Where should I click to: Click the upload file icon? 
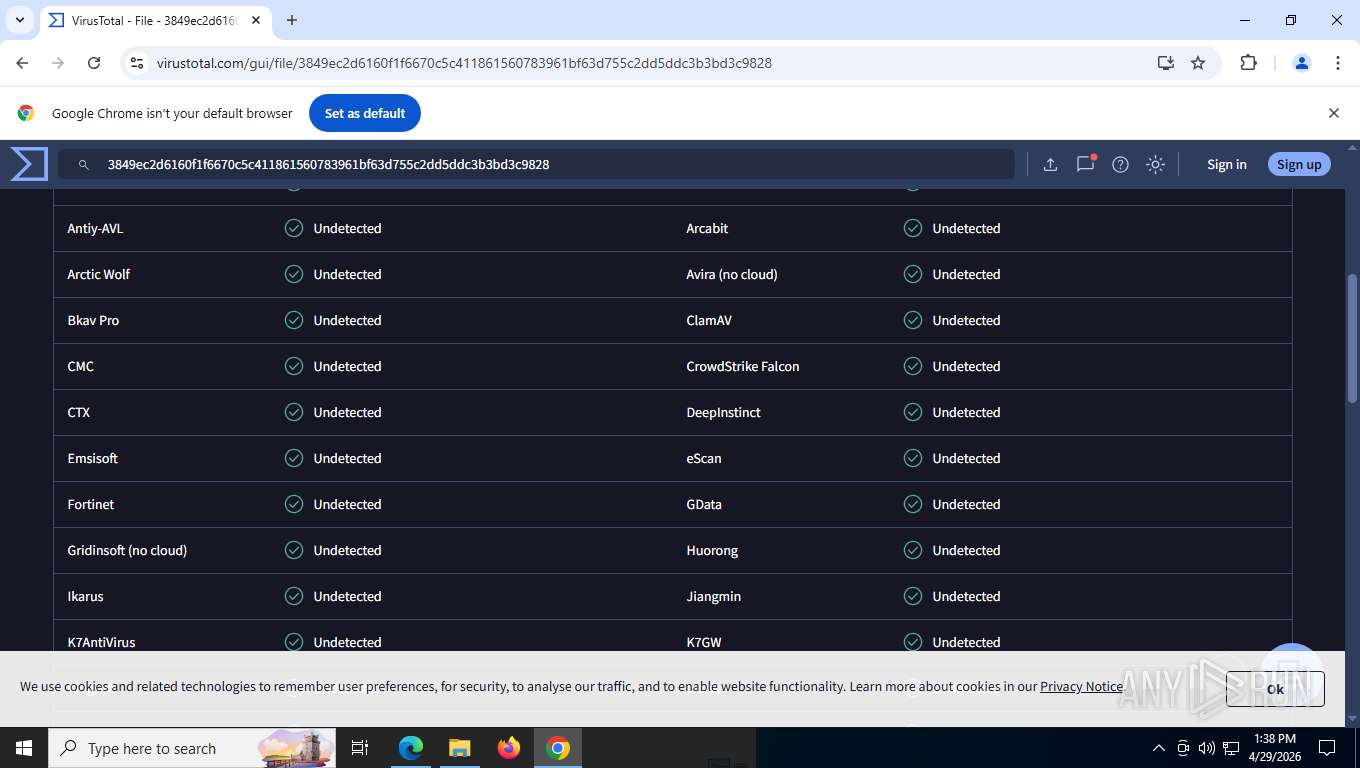click(1050, 164)
